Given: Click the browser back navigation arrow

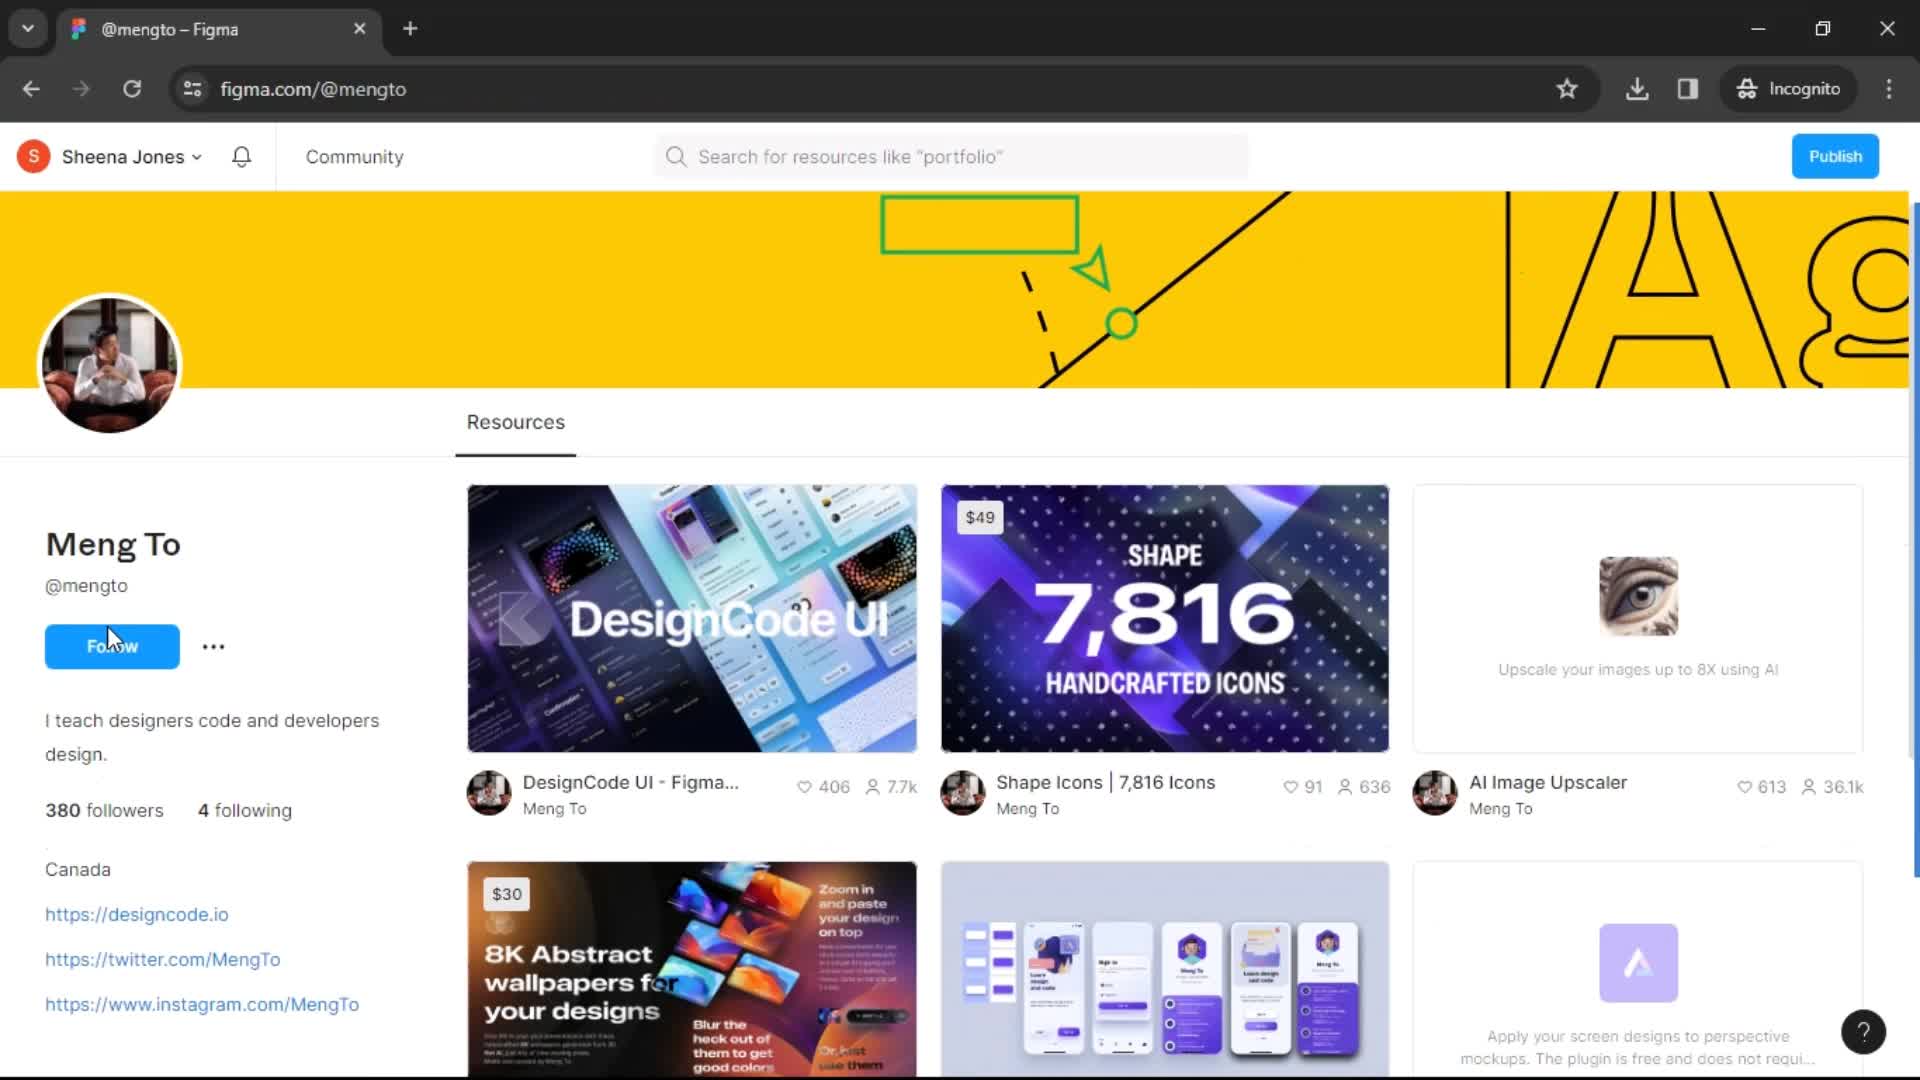Looking at the screenshot, I should (32, 88).
